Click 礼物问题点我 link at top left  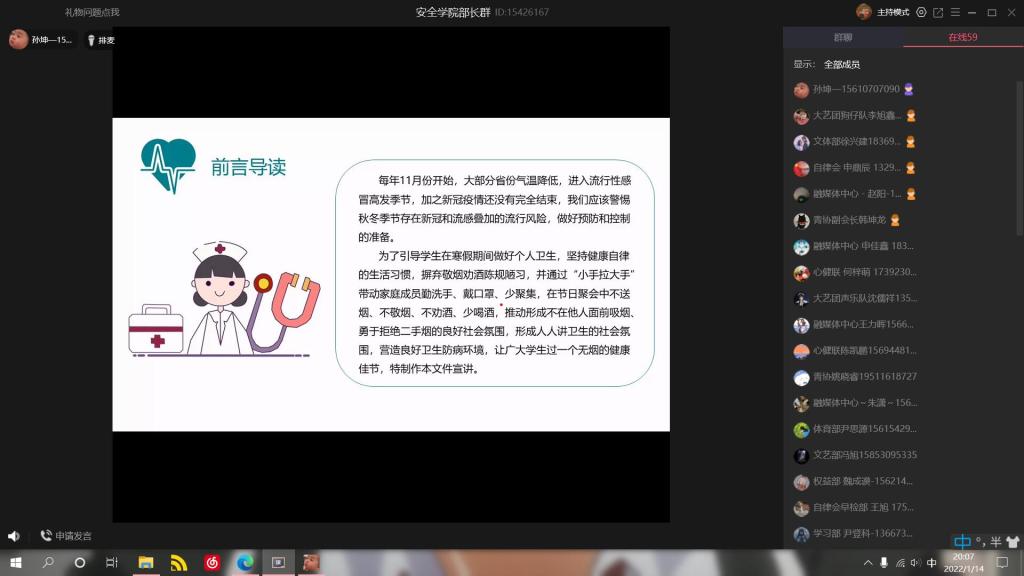tap(92, 12)
